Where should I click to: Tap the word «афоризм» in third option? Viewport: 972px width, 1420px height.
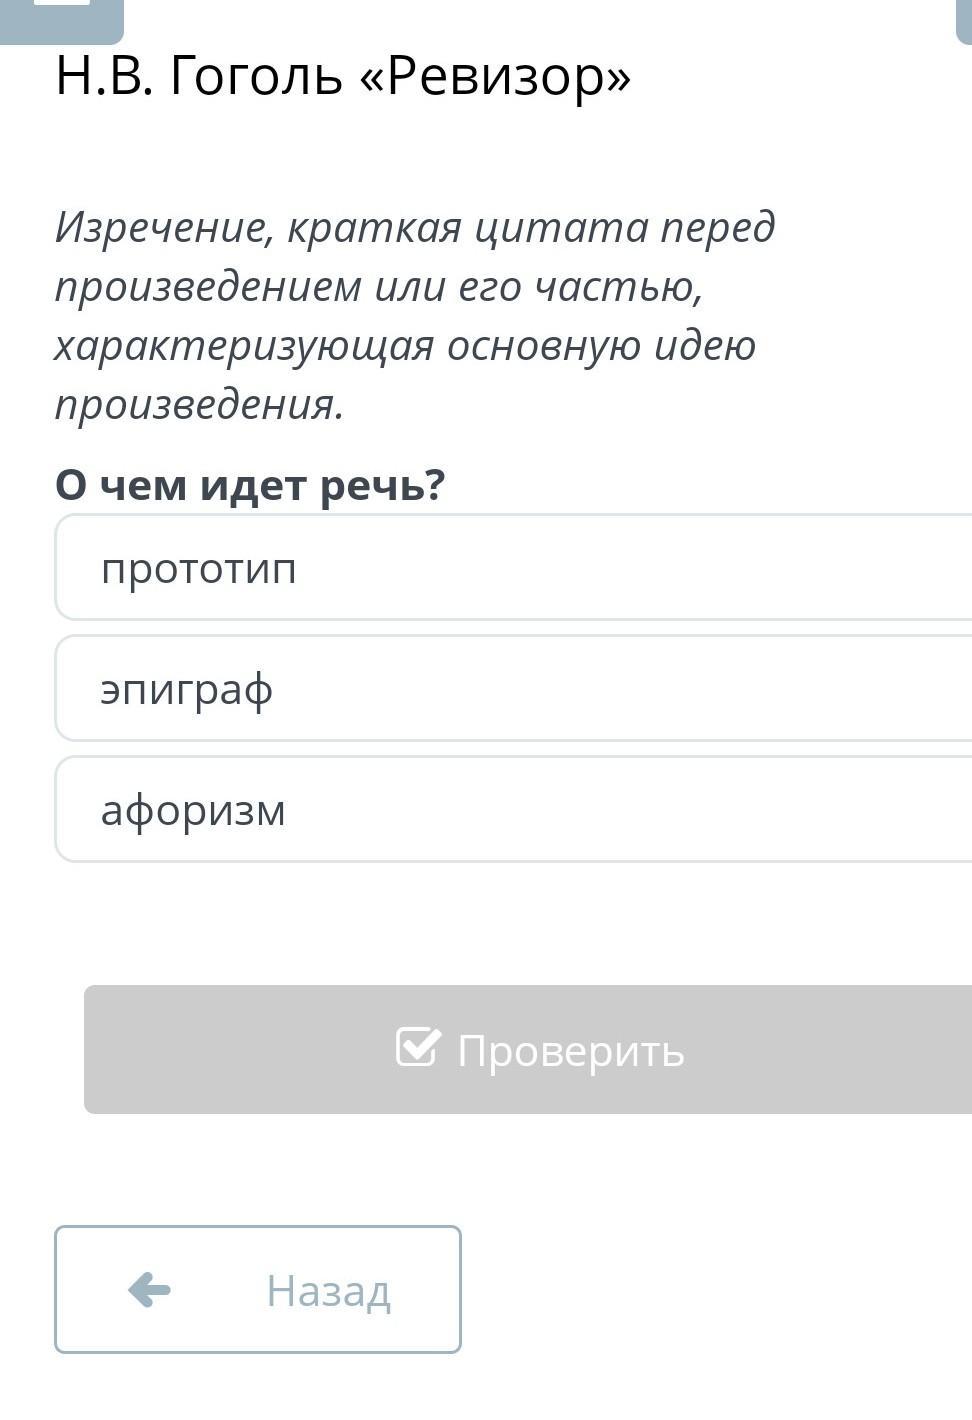coord(193,811)
